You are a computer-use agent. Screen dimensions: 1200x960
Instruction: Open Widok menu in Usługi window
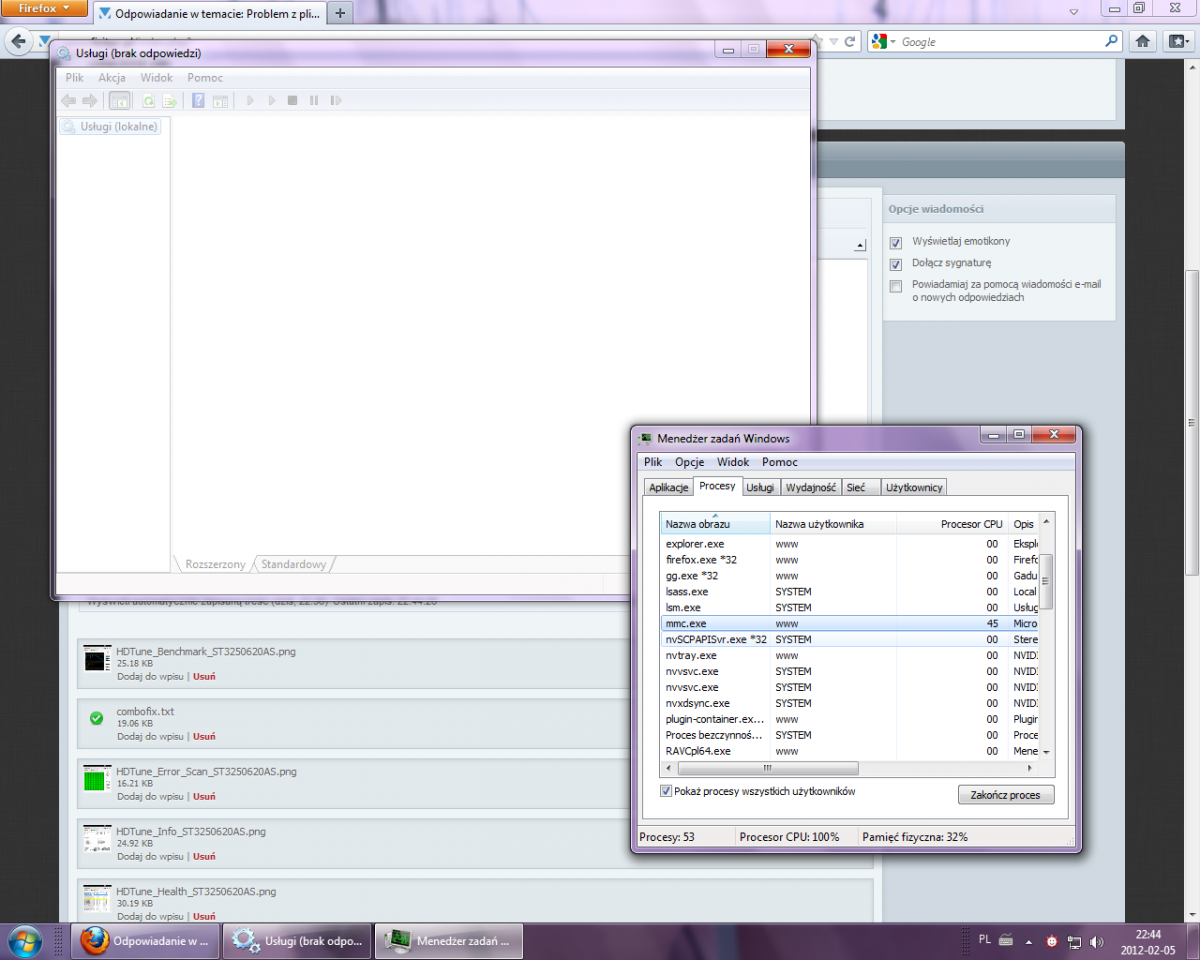point(156,77)
